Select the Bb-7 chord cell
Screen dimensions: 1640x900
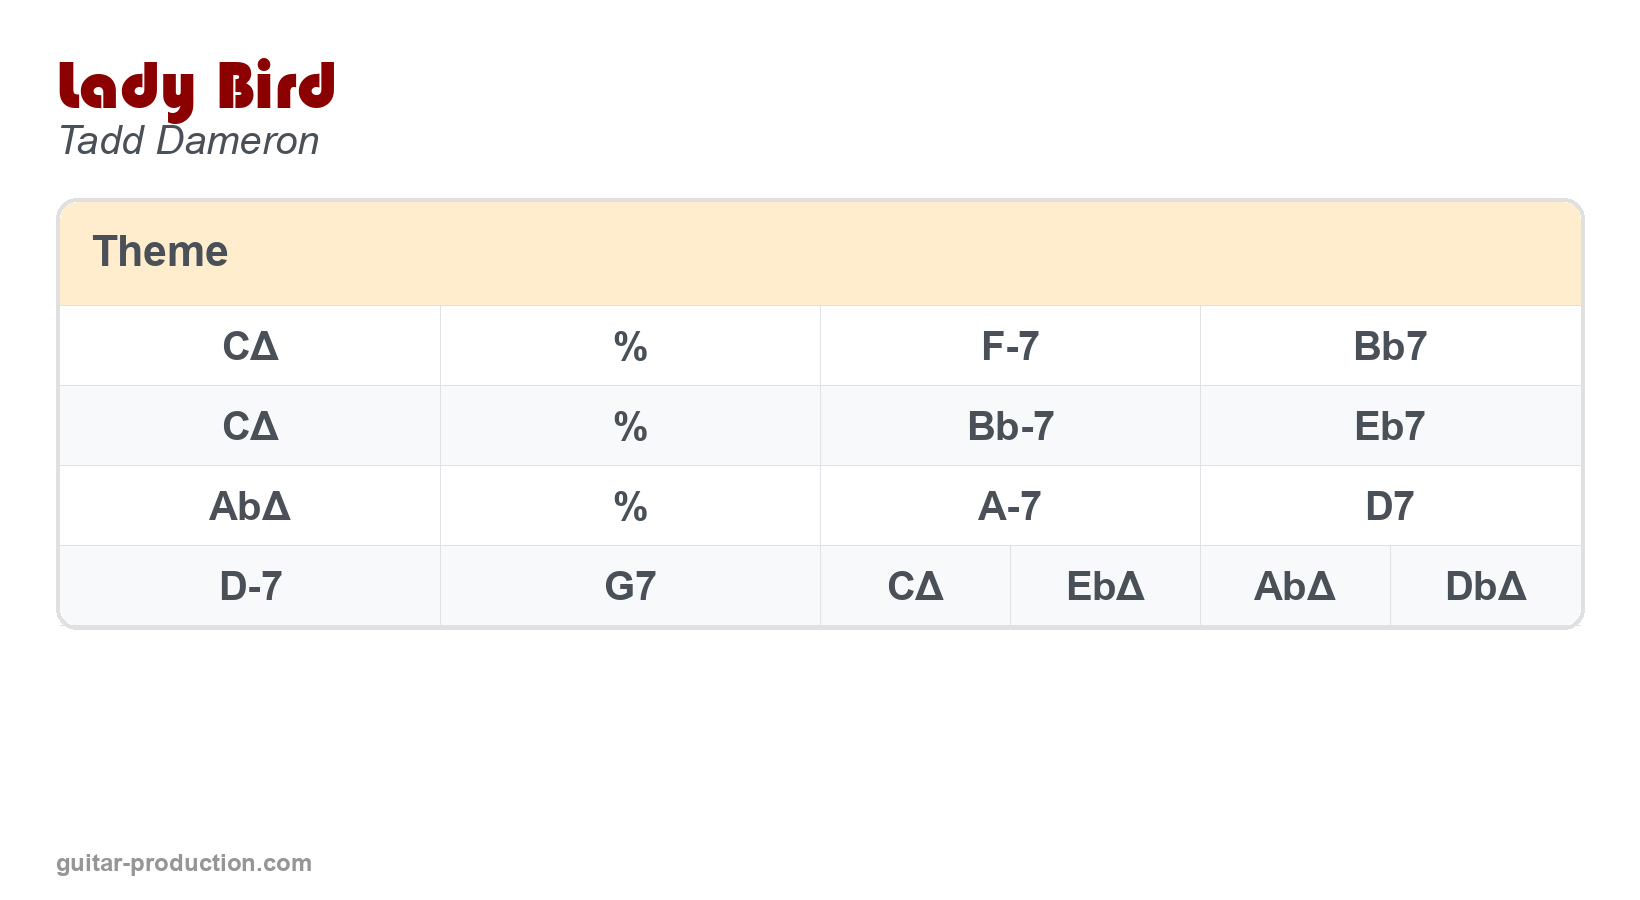pyautogui.click(x=1010, y=427)
